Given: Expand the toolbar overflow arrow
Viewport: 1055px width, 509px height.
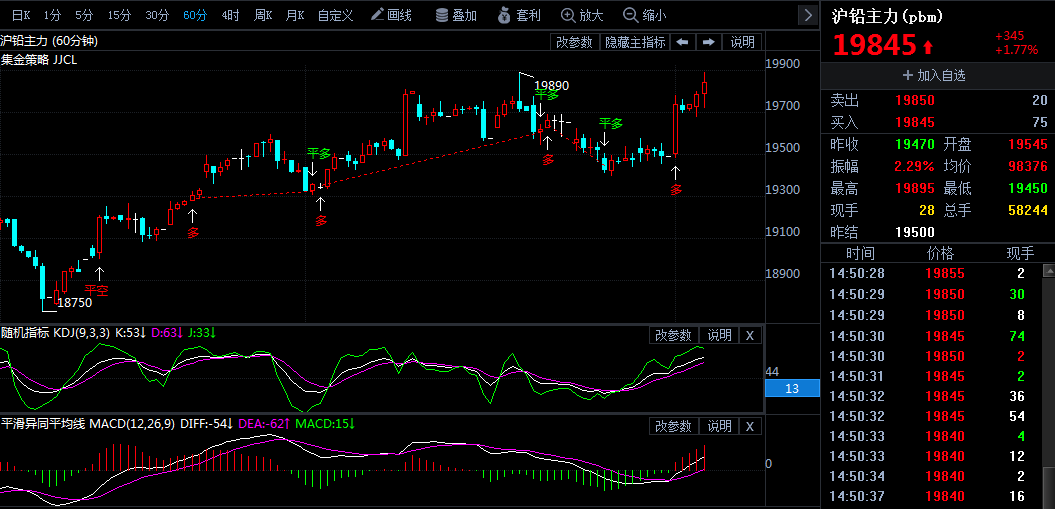Looking at the screenshot, I should 808,15.
